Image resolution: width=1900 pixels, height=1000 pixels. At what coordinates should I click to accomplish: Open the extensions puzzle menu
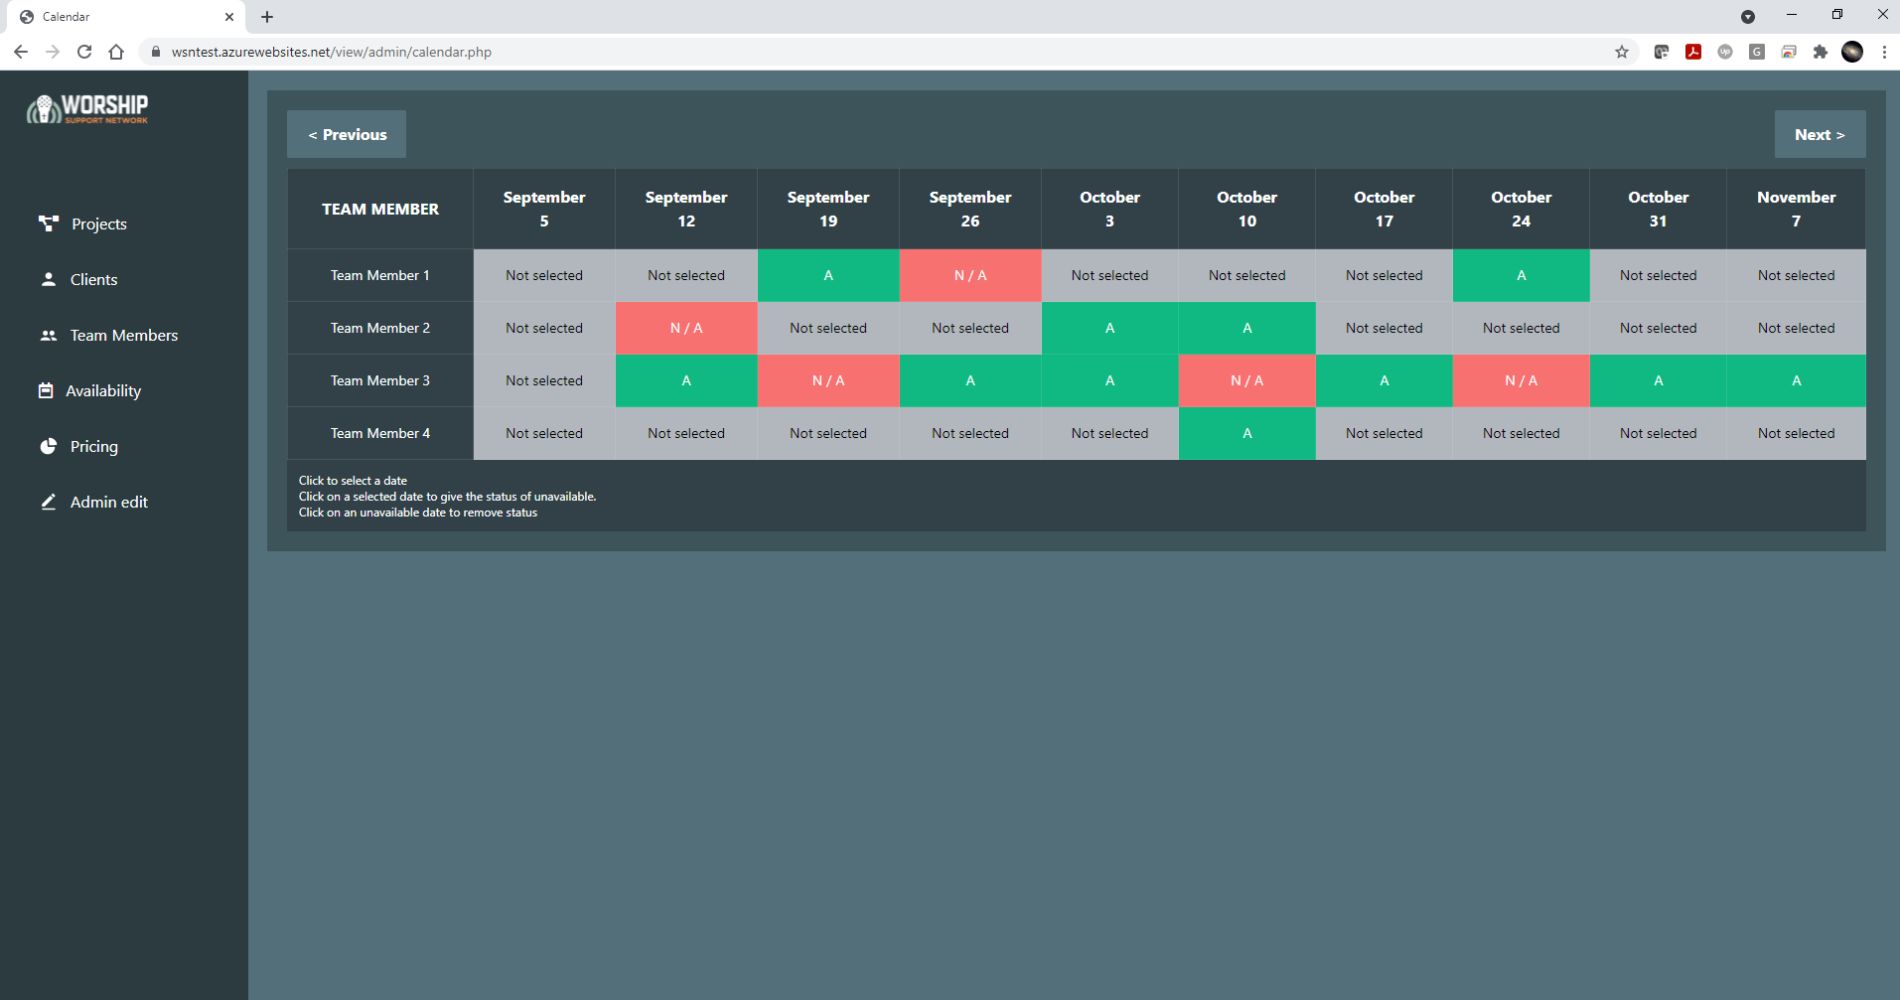pyautogui.click(x=1820, y=52)
